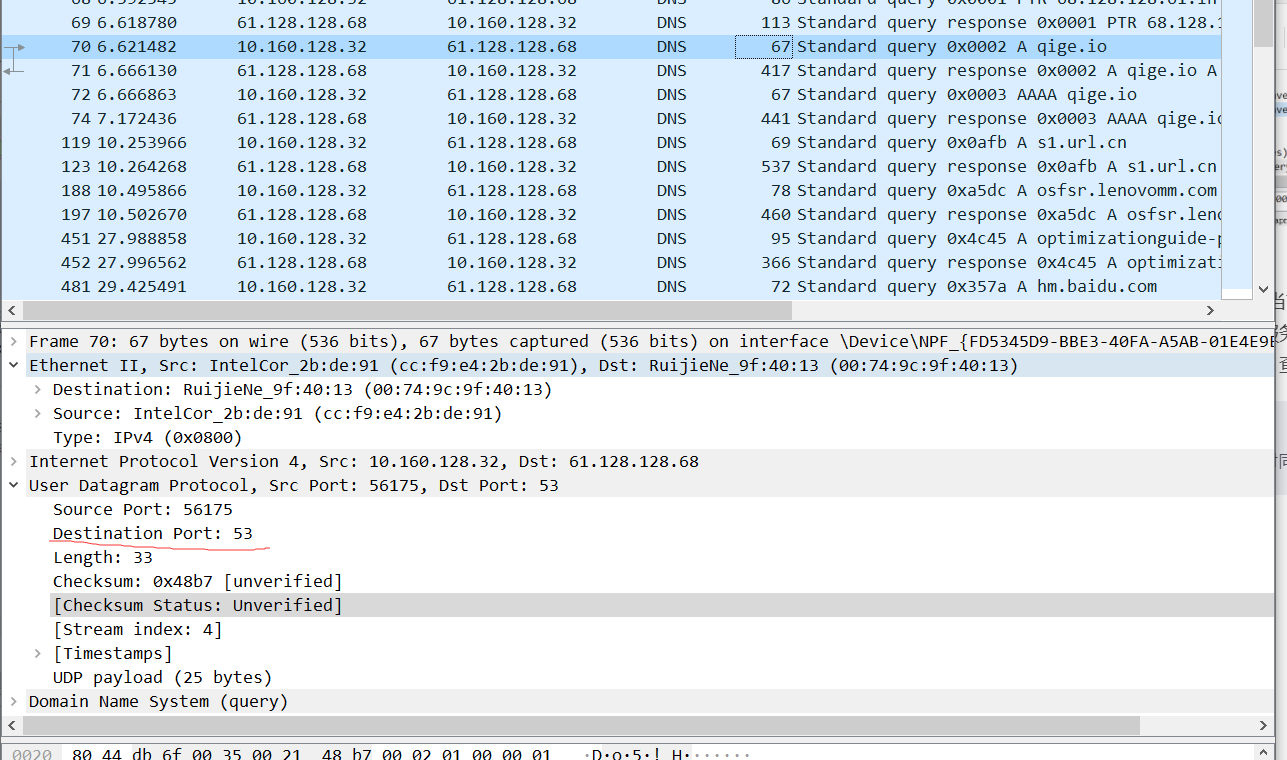Screen dimensions: 1287x760
Task: Click packet list vertical scroll-down arrow
Action: point(1262,291)
